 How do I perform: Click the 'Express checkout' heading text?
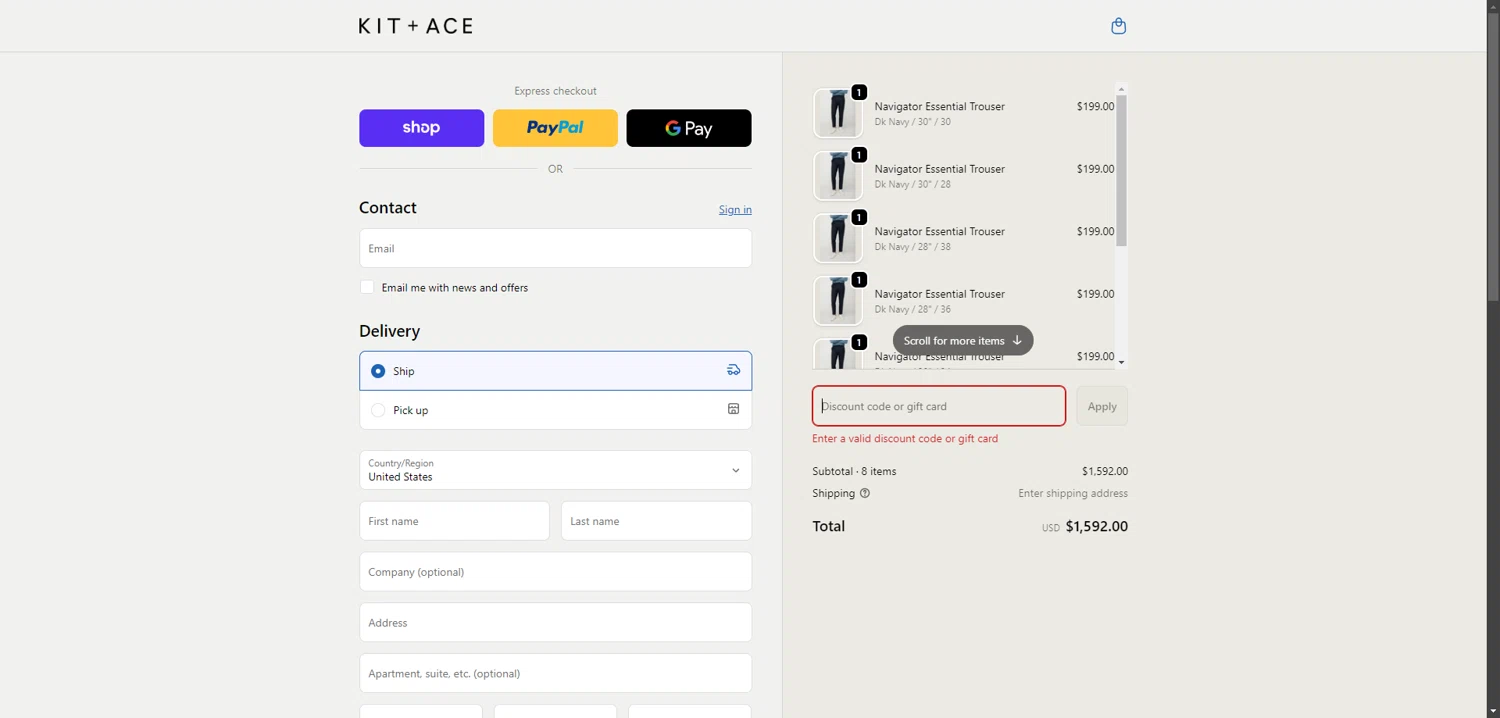(x=555, y=91)
